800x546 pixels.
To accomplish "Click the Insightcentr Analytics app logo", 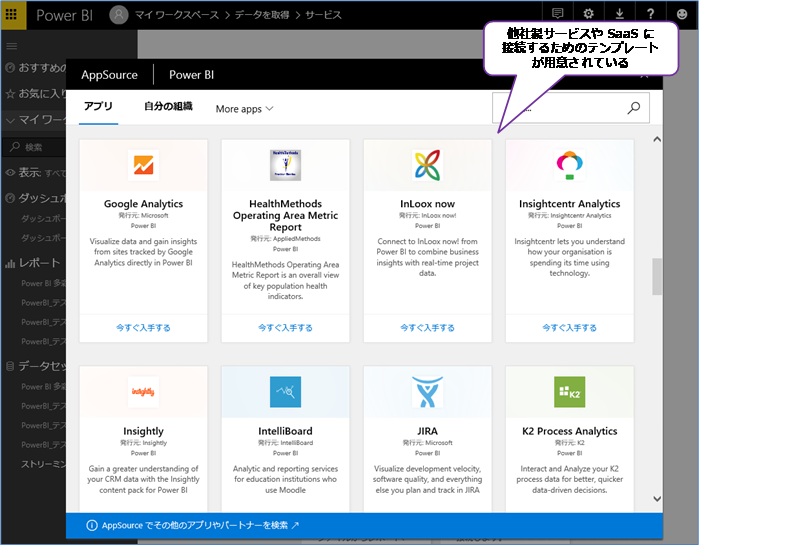I will 569,165.
